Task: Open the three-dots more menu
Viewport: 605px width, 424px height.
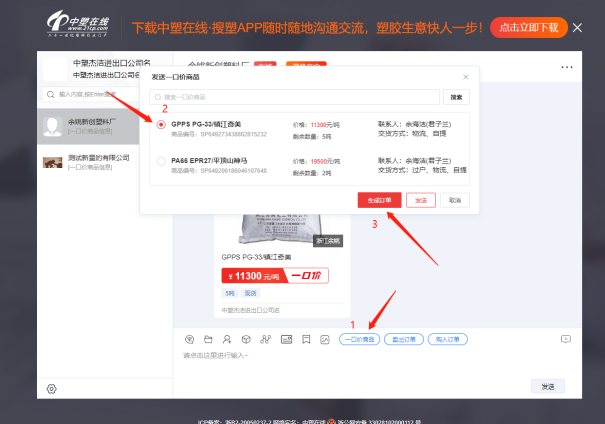Action: click(567, 67)
